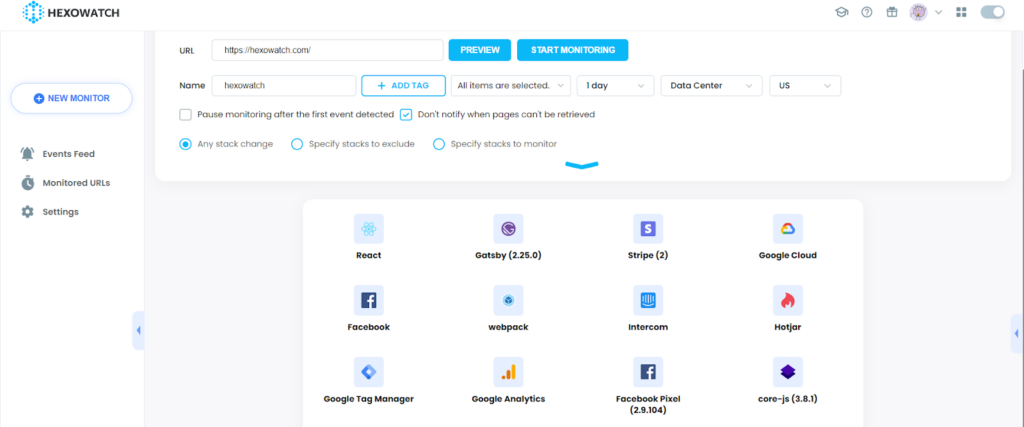Click the Google Analytics label

(x=508, y=398)
